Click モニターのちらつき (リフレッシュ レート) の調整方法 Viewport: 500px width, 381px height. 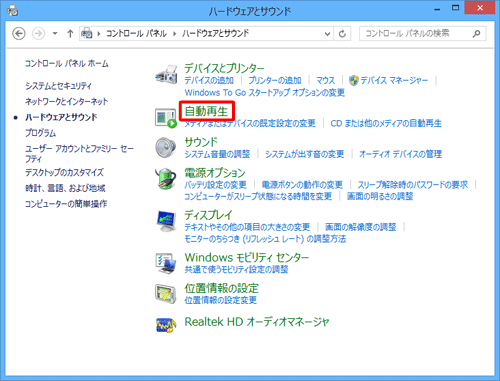click(265, 239)
